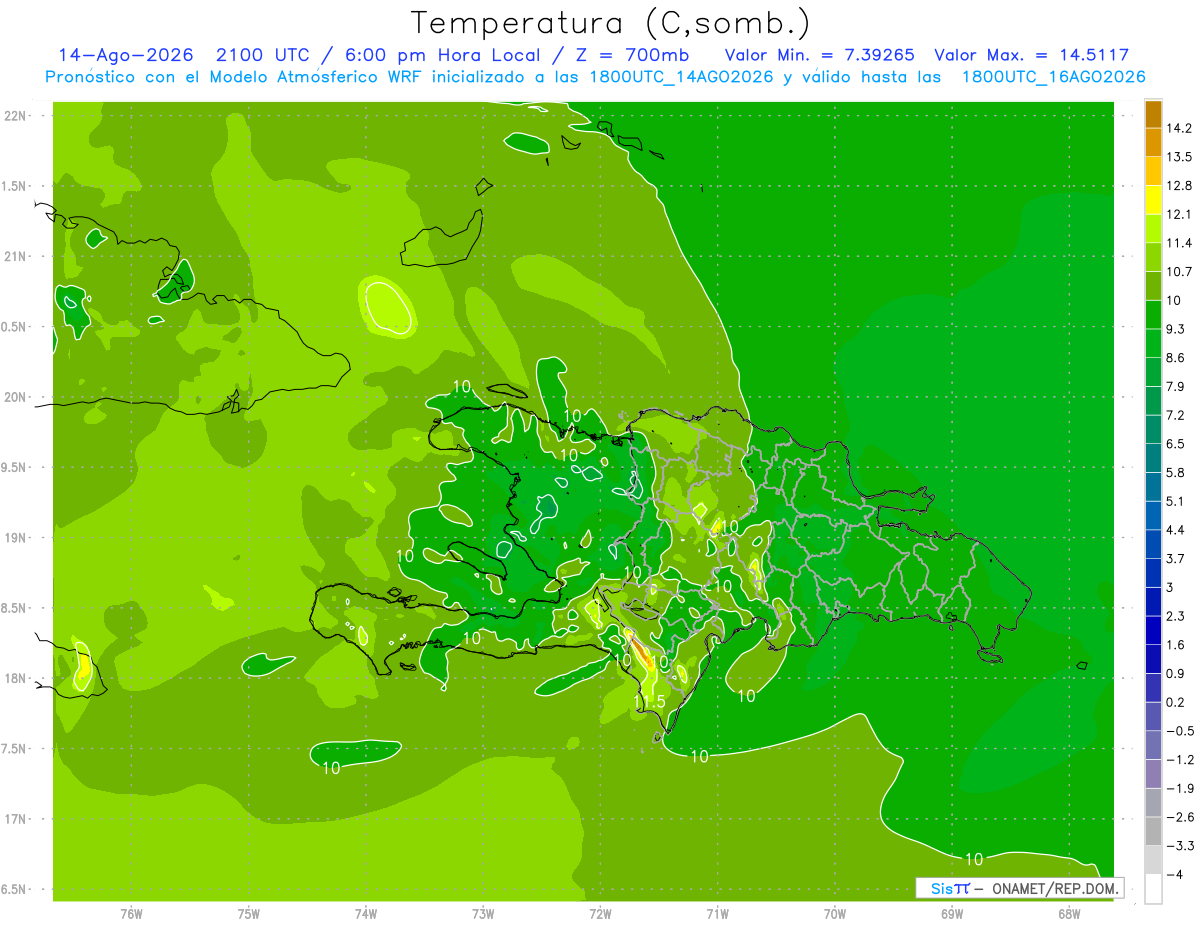
Task: Pick the legend swatch between 10.7 and 11.4
Action: click(1153, 257)
